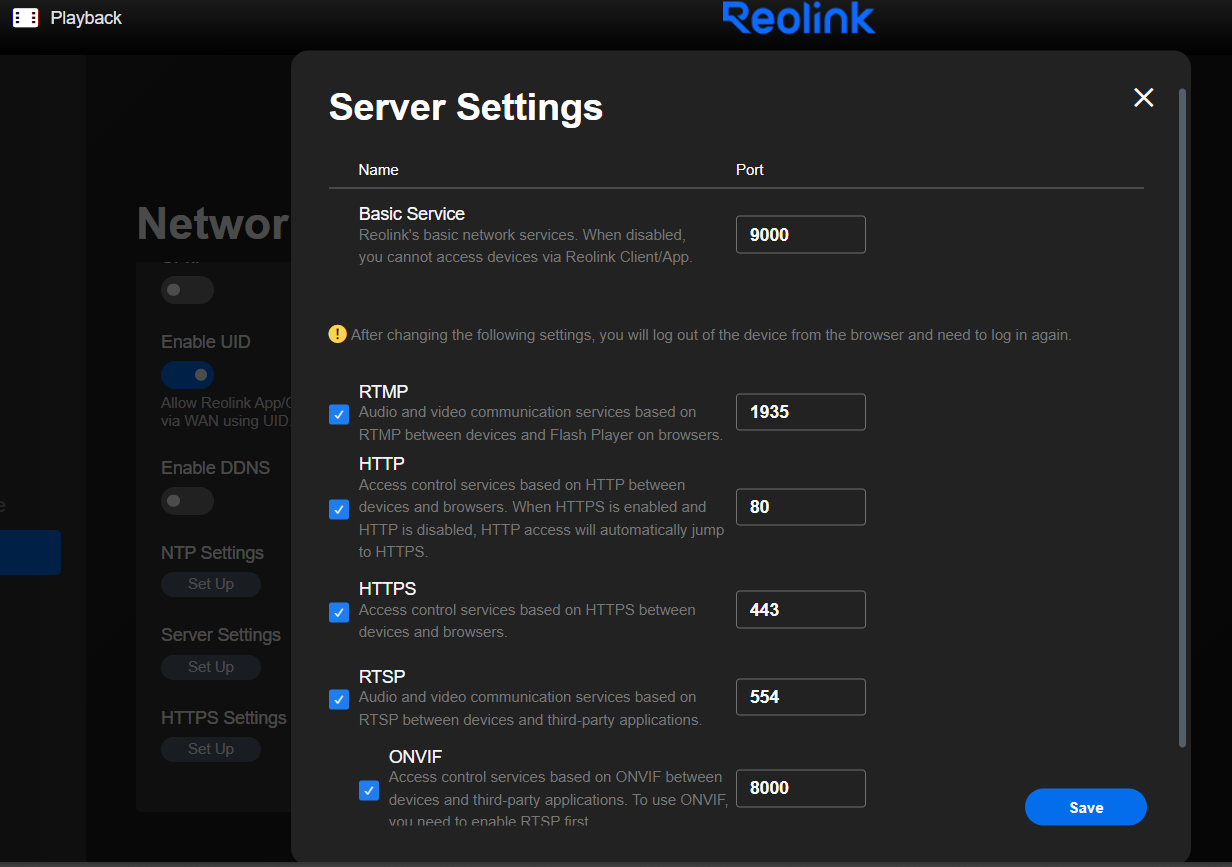The image size is (1232, 867).
Task: Toggle the switch above Enable UID
Action: pos(187,289)
